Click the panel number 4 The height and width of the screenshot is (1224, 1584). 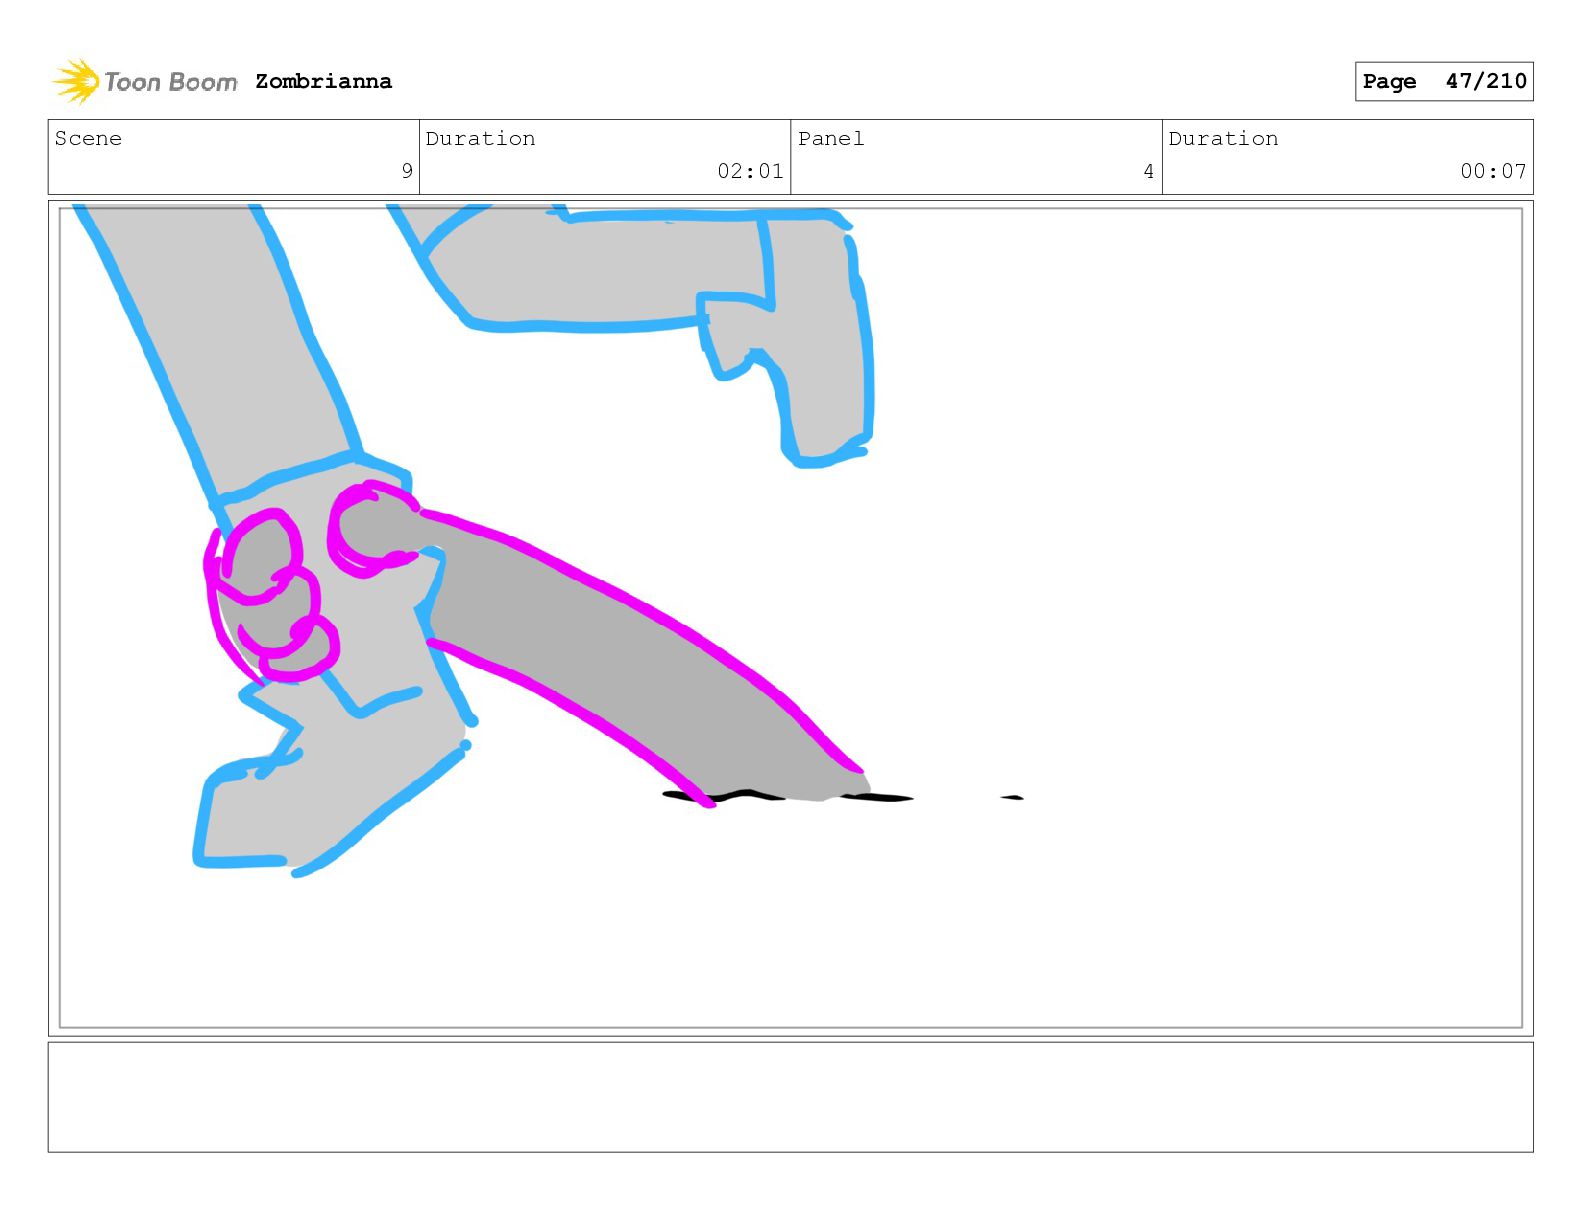(1149, 171)
